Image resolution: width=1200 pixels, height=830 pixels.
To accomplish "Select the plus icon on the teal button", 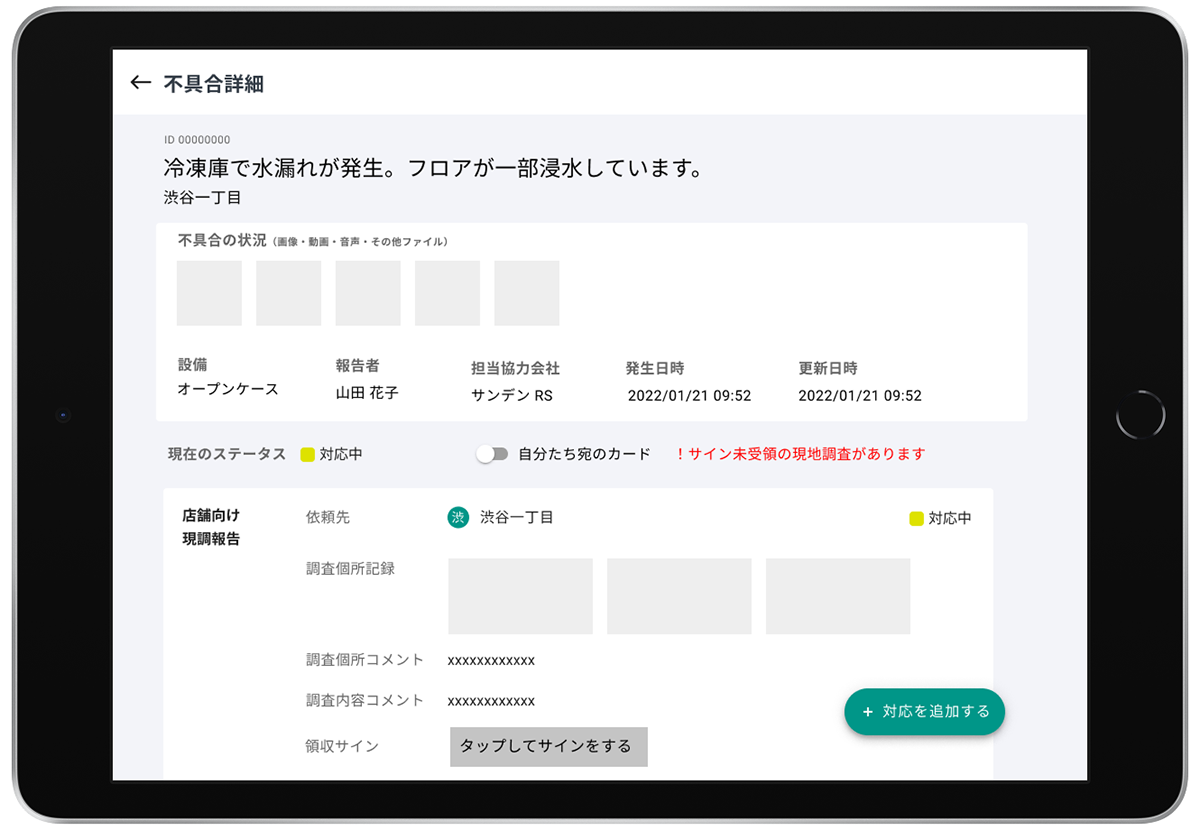I will coord(866,712).
